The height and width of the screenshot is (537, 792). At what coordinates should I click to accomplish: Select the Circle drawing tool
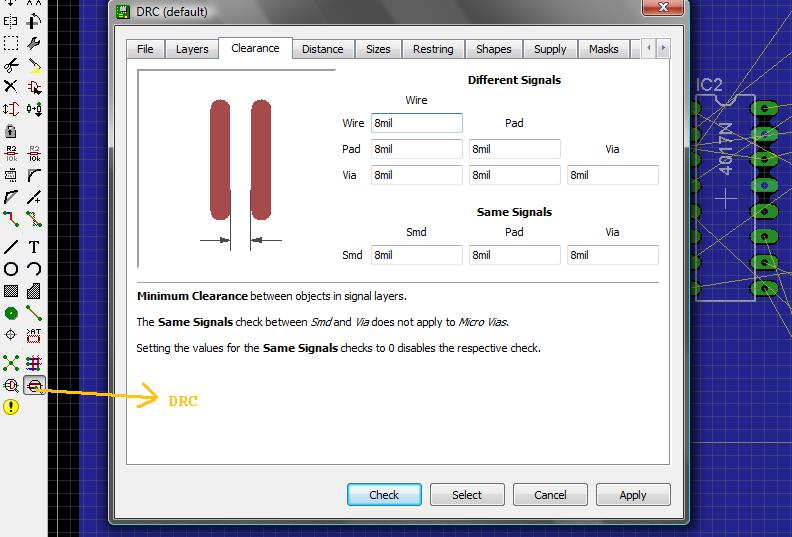pos(11,269)
